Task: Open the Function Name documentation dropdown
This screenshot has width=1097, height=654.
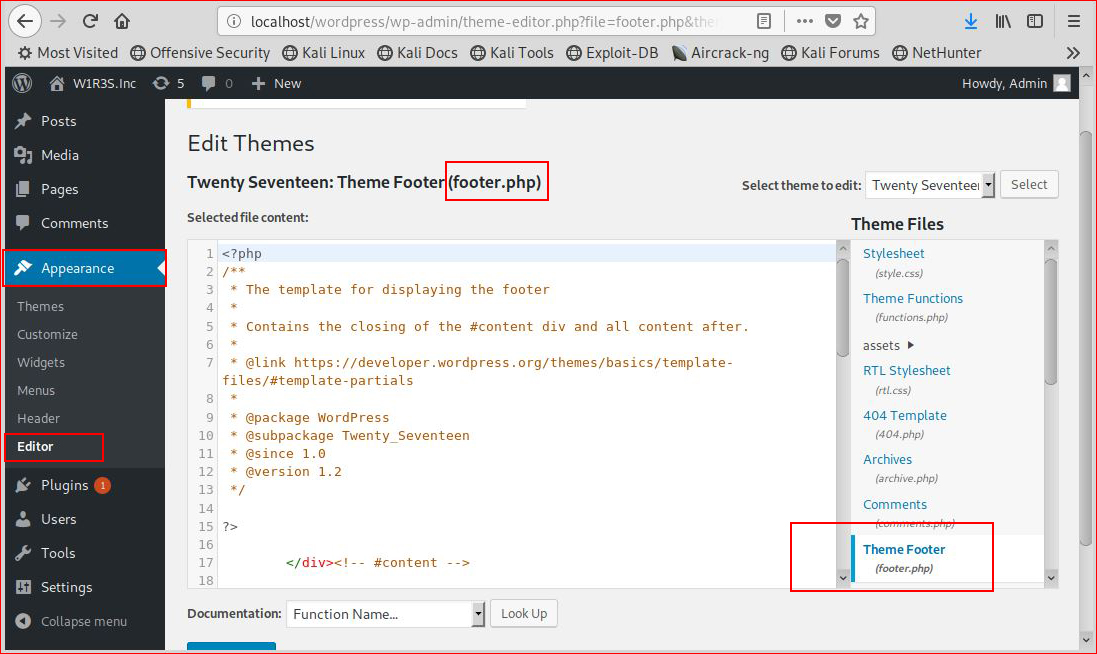Action: 385,614
